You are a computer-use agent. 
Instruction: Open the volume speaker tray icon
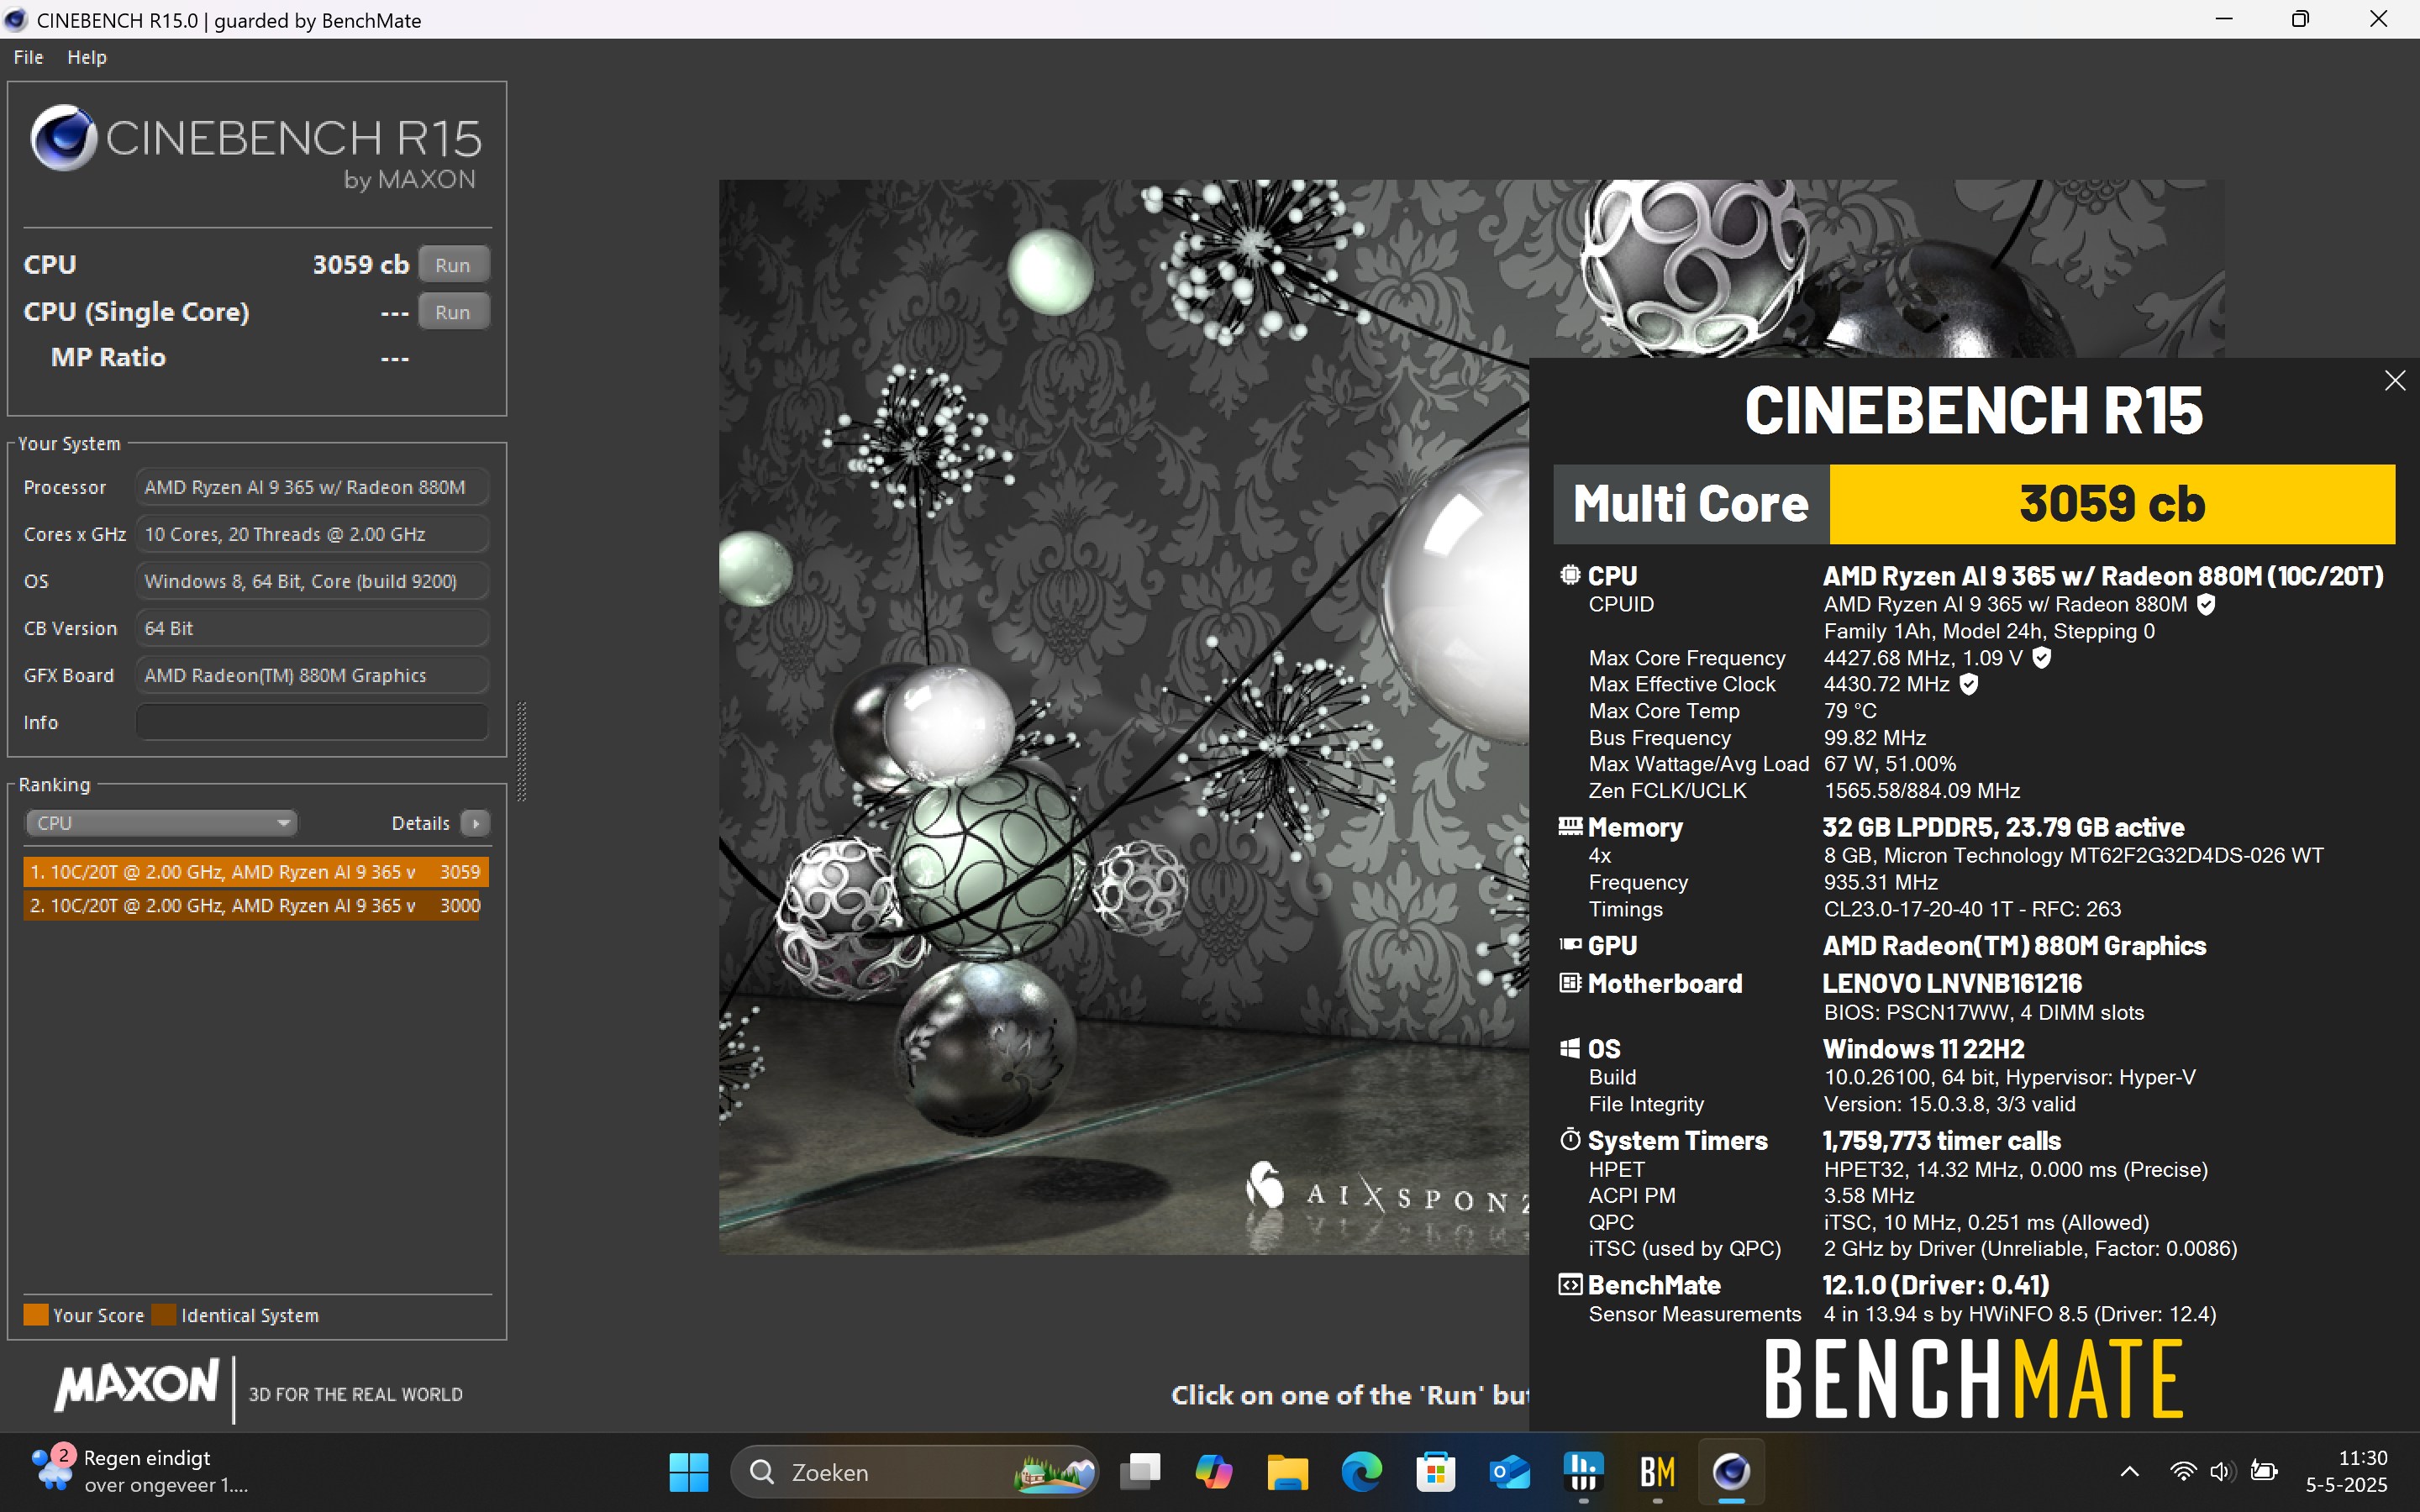(2222, 1471)
